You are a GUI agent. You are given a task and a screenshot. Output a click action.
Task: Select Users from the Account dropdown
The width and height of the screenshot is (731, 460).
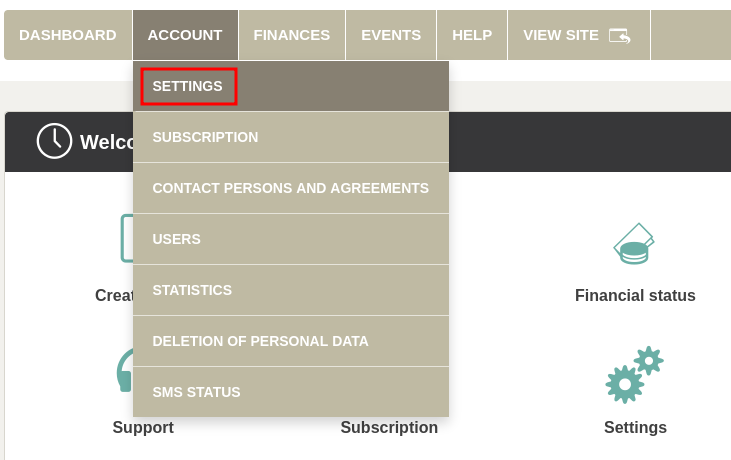177,239
